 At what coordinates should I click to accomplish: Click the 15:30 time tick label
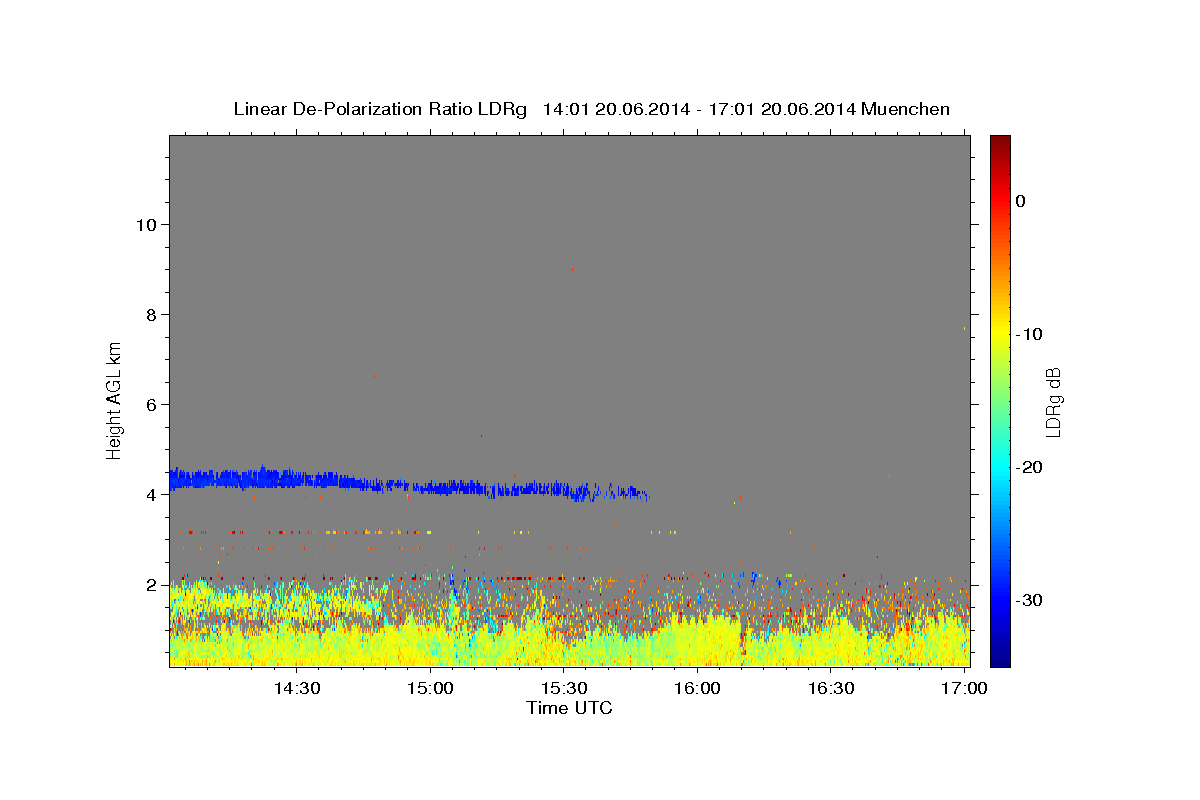pos(564,688)
